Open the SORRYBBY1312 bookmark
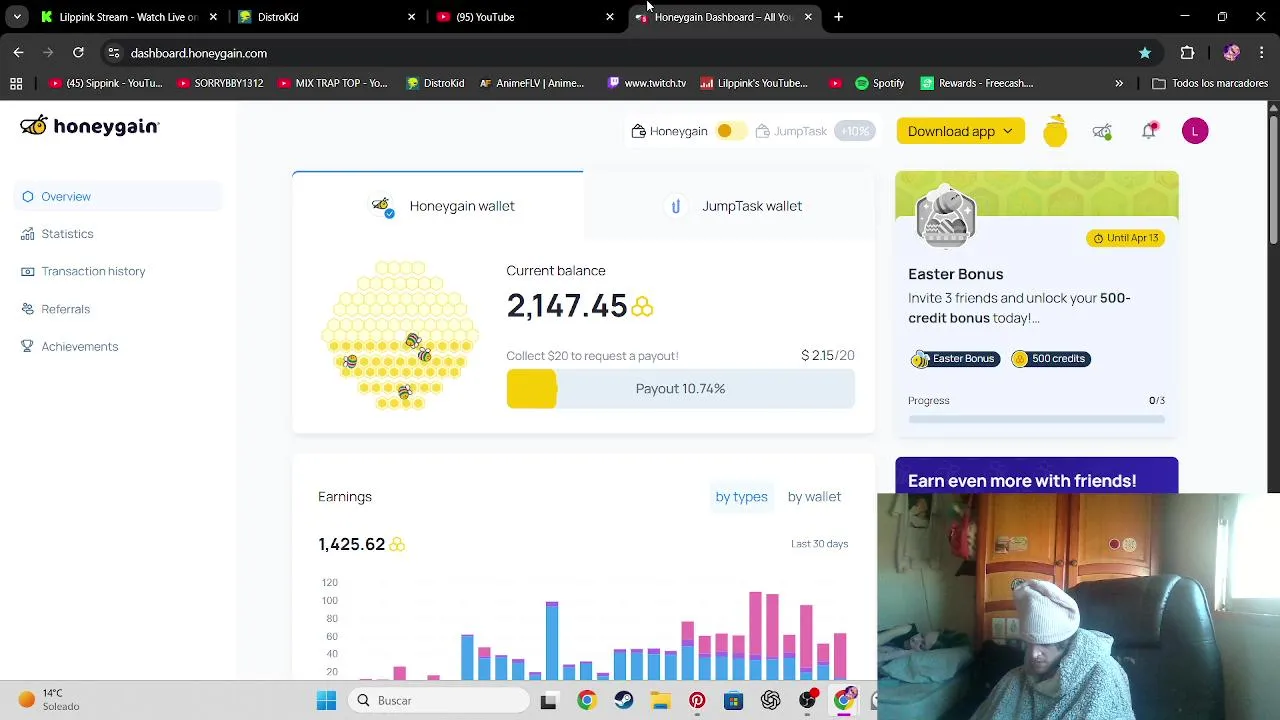The height and width of the screenshot is (720, 1280). 220,83
